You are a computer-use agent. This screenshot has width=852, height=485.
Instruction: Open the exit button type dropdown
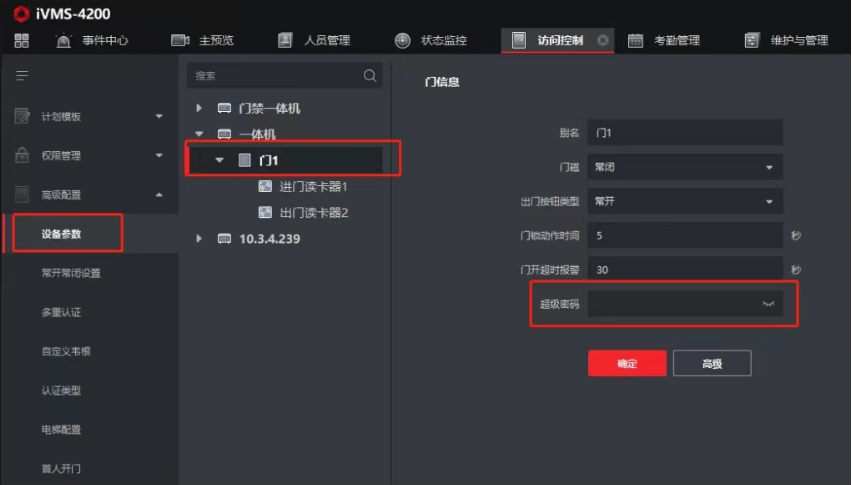tap(685, 201)
